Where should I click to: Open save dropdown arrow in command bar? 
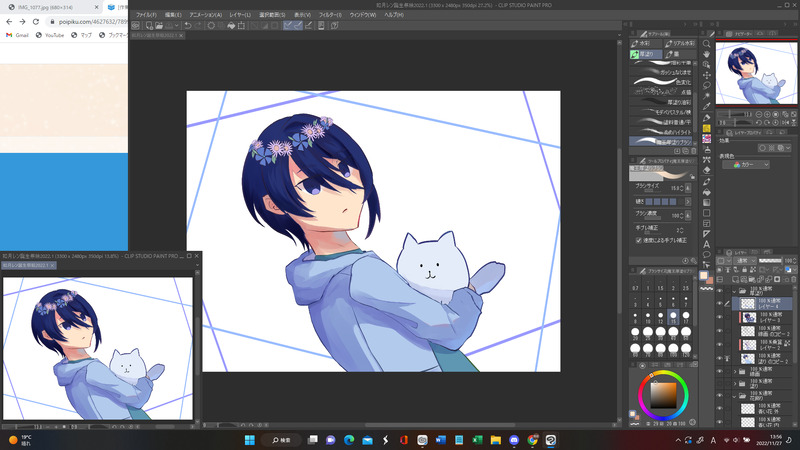pyautogui.click(x=177, y=25)
